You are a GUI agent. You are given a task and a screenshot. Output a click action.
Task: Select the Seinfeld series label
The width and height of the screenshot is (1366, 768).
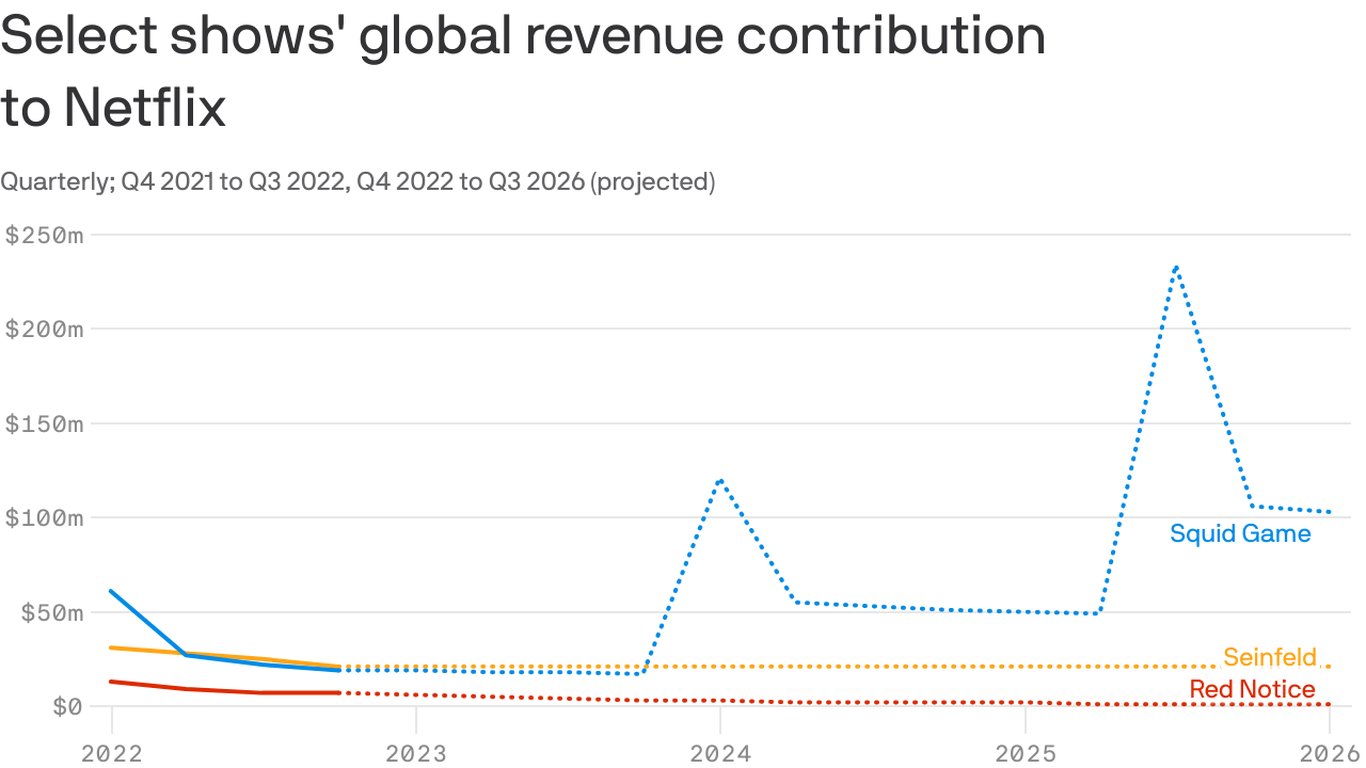tap(1270, 657)
